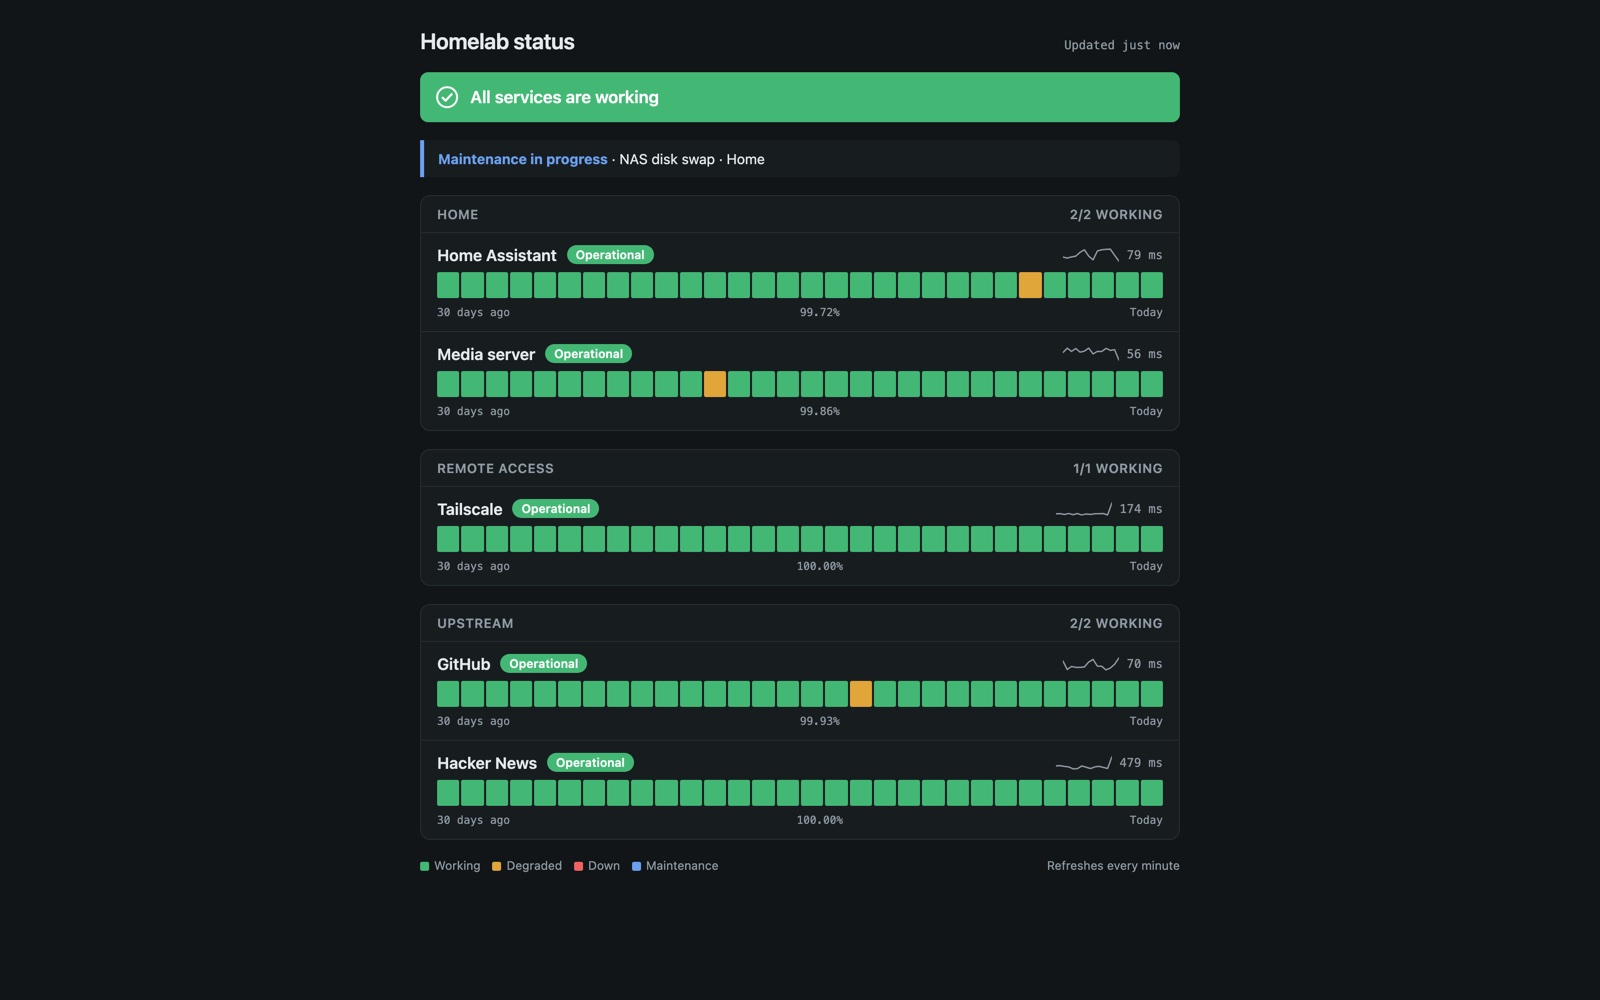Screen dimensions: 1600x1000
Task: Click the Tailscale latency sparkline
Action: [1083, 509]
